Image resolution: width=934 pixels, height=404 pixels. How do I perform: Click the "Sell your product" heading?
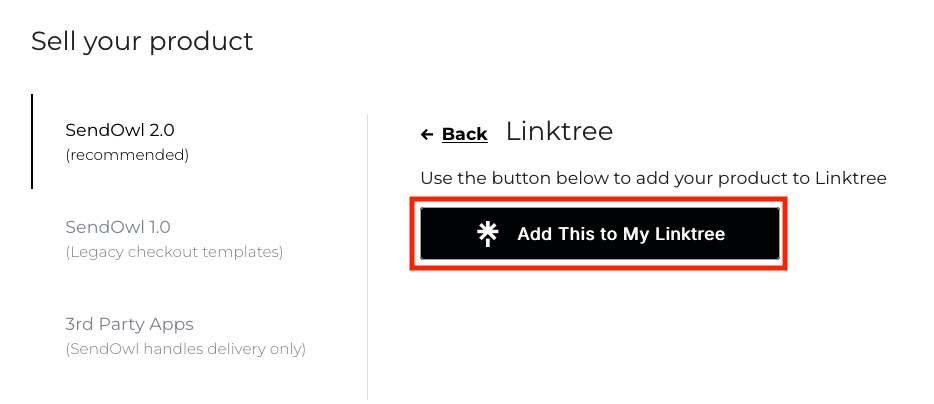tap(142, 42)
